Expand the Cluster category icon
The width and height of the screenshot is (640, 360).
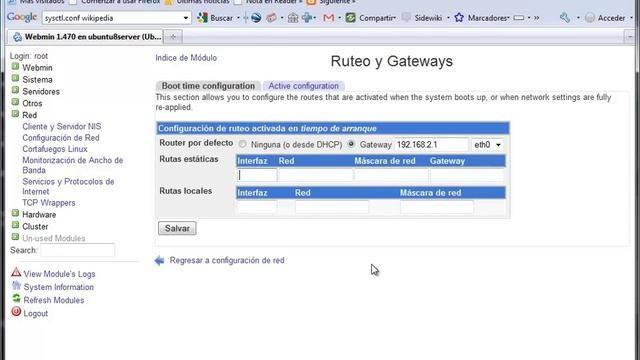15,225
